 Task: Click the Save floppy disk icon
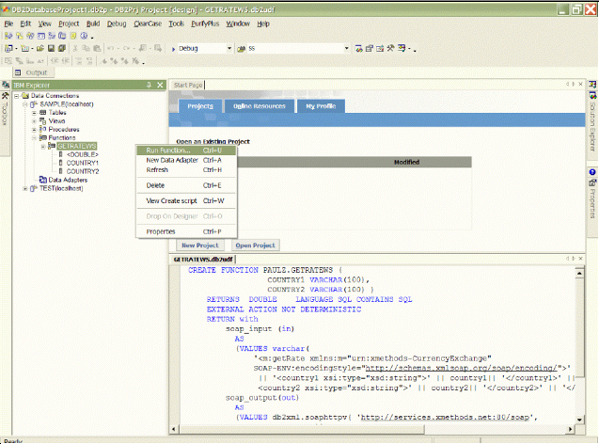pos(51,49)
